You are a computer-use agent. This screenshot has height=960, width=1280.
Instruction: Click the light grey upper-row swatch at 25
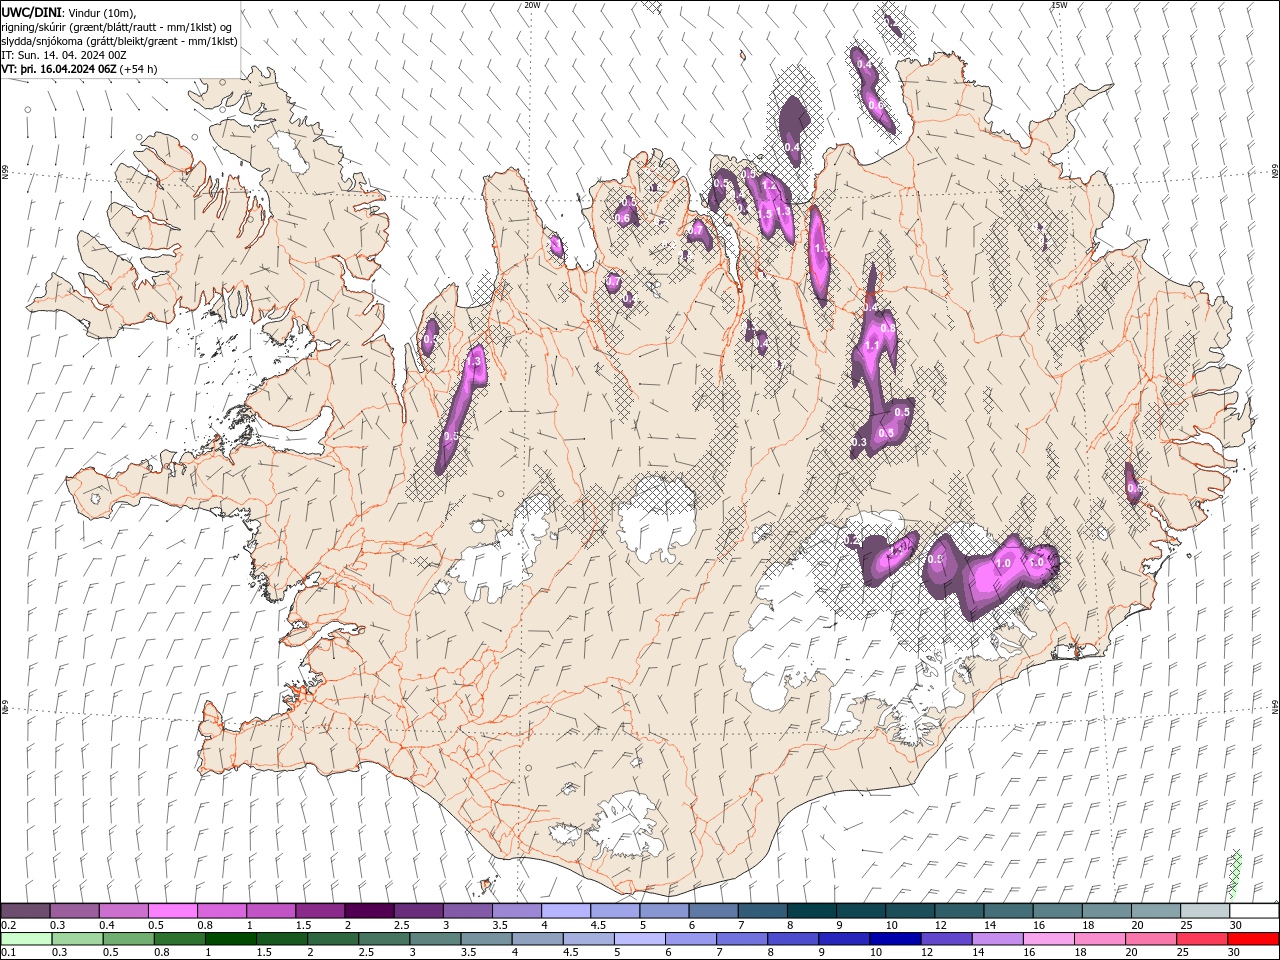[x=1204, y=911]
